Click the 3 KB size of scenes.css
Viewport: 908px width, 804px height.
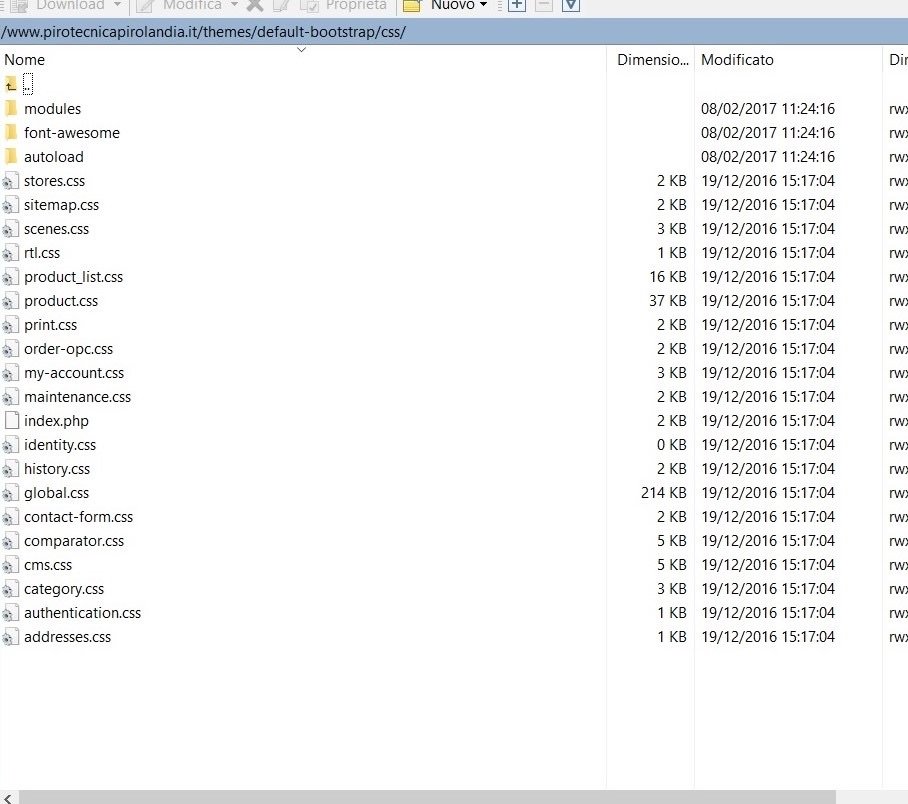pos(671,229)
